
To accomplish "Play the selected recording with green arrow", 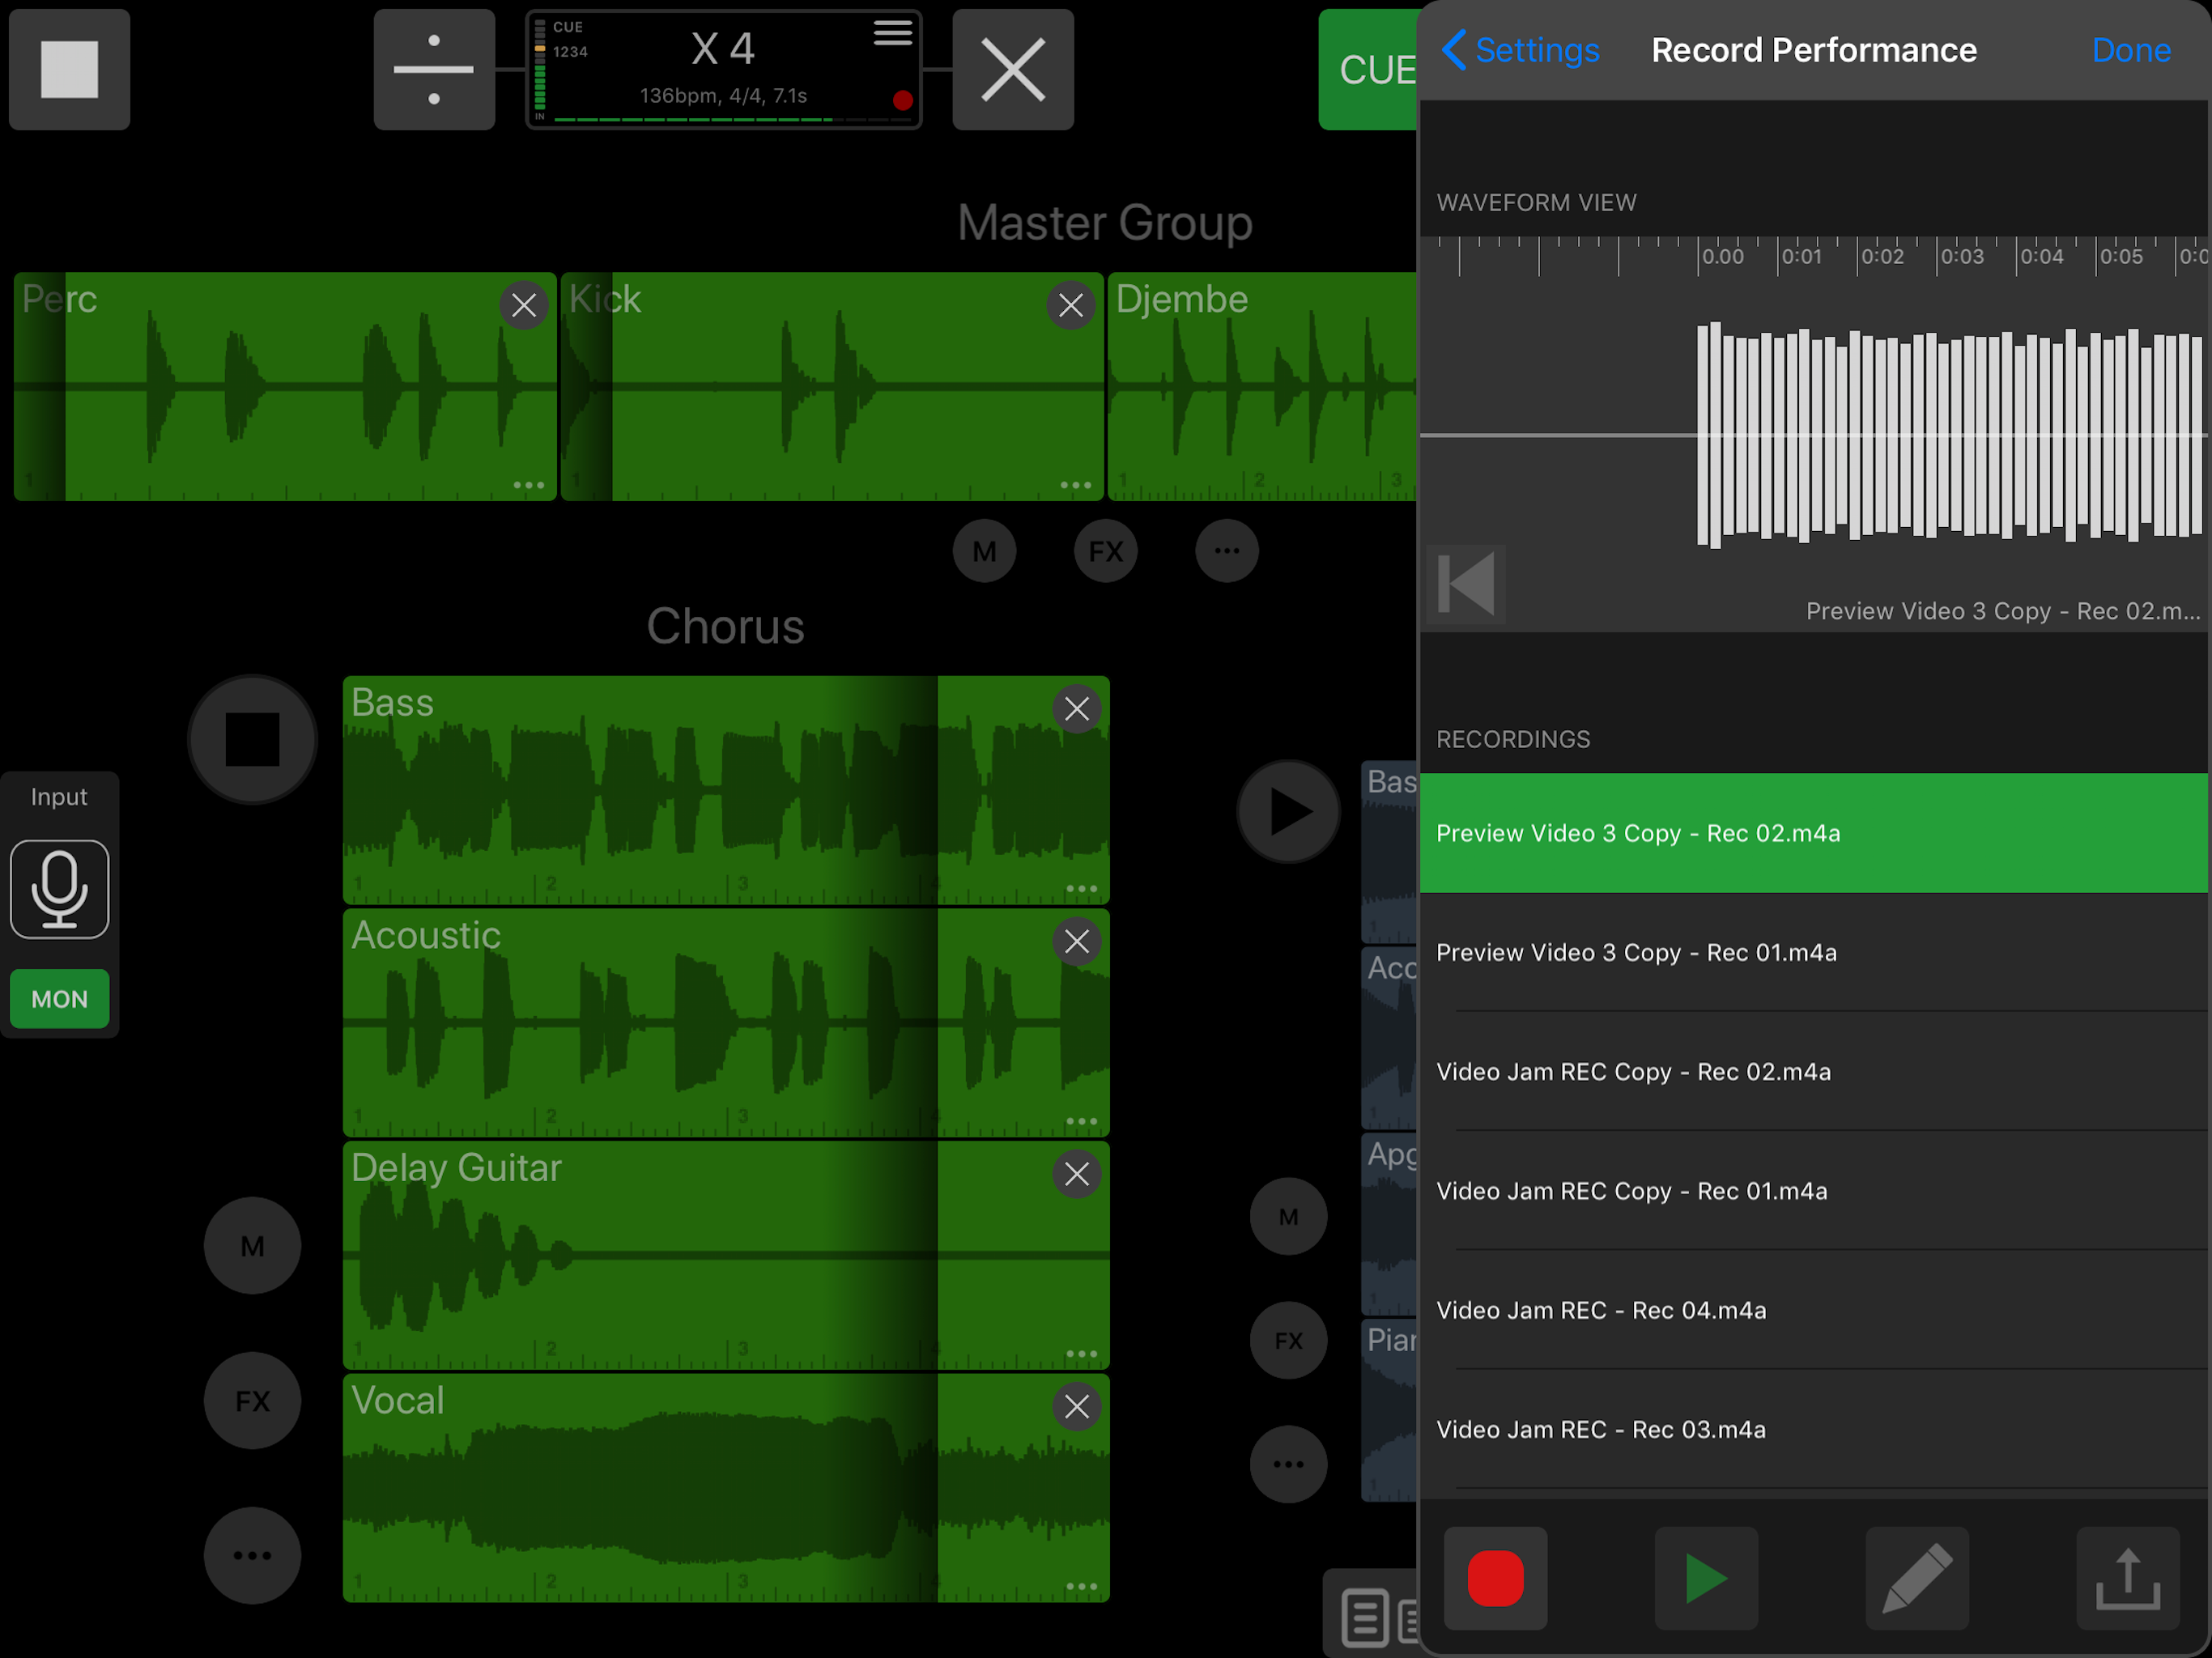I will (x=1705, y=1577).
